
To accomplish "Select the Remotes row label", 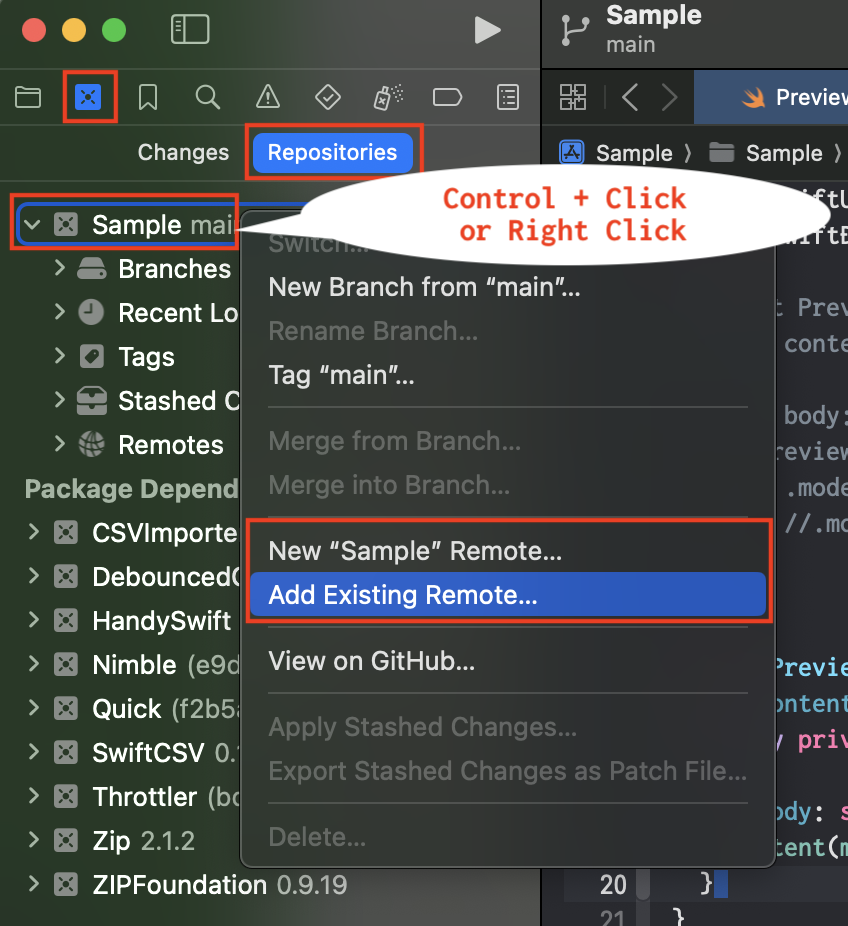I will [171, 445].
